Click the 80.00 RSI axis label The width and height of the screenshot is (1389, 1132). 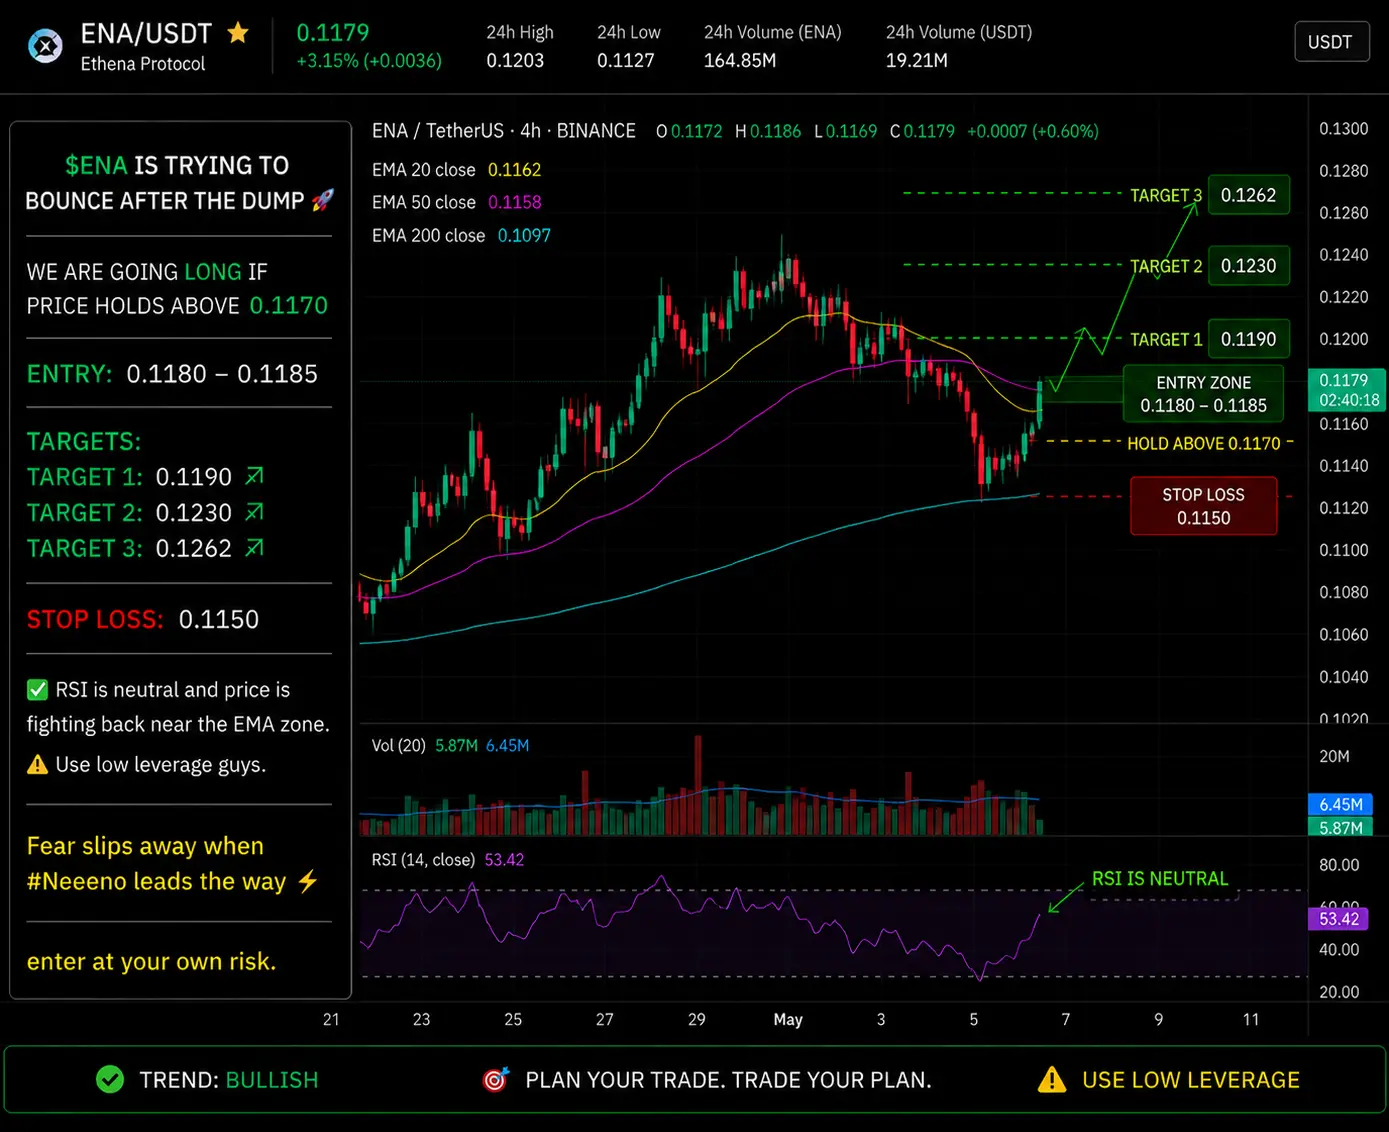1339,865
